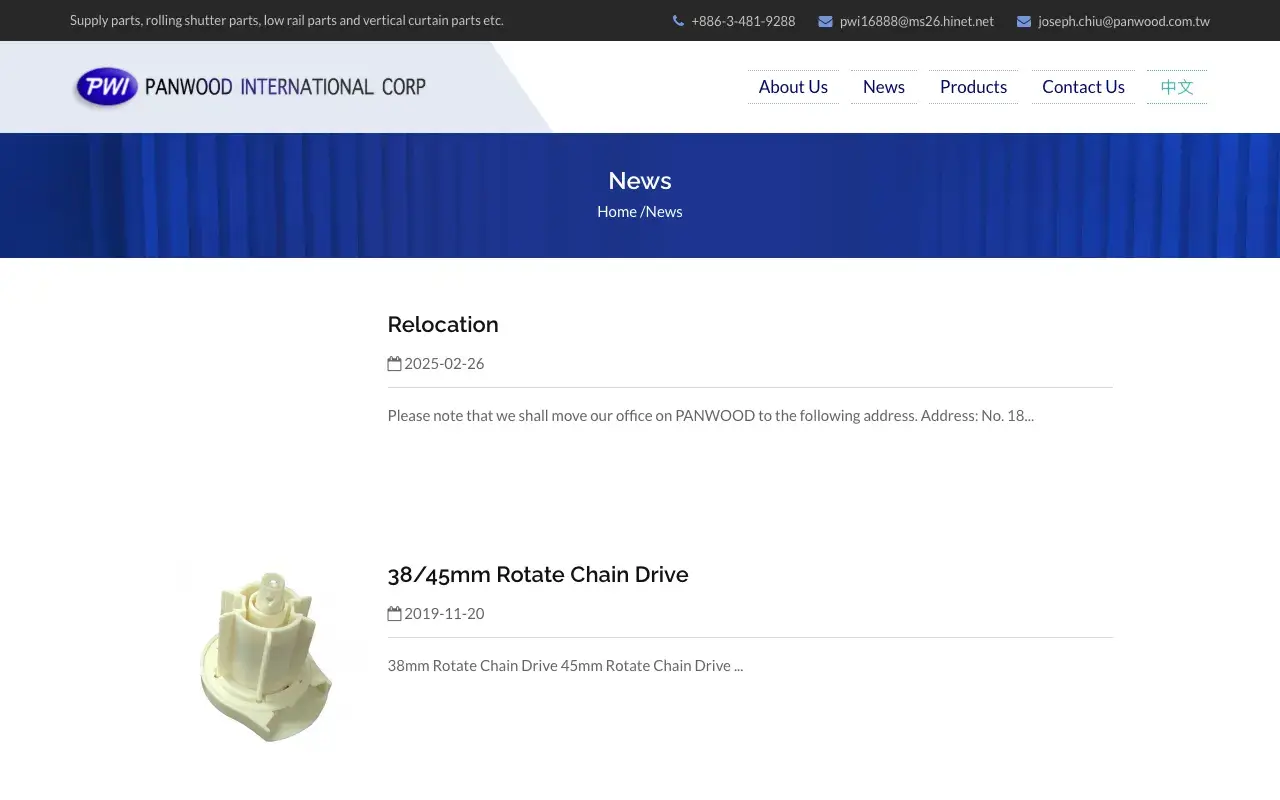Click the 'Supply parts, rolling shutter parts' tagline
Viewport: 1280px width, 800px height.
pos(287,21)
